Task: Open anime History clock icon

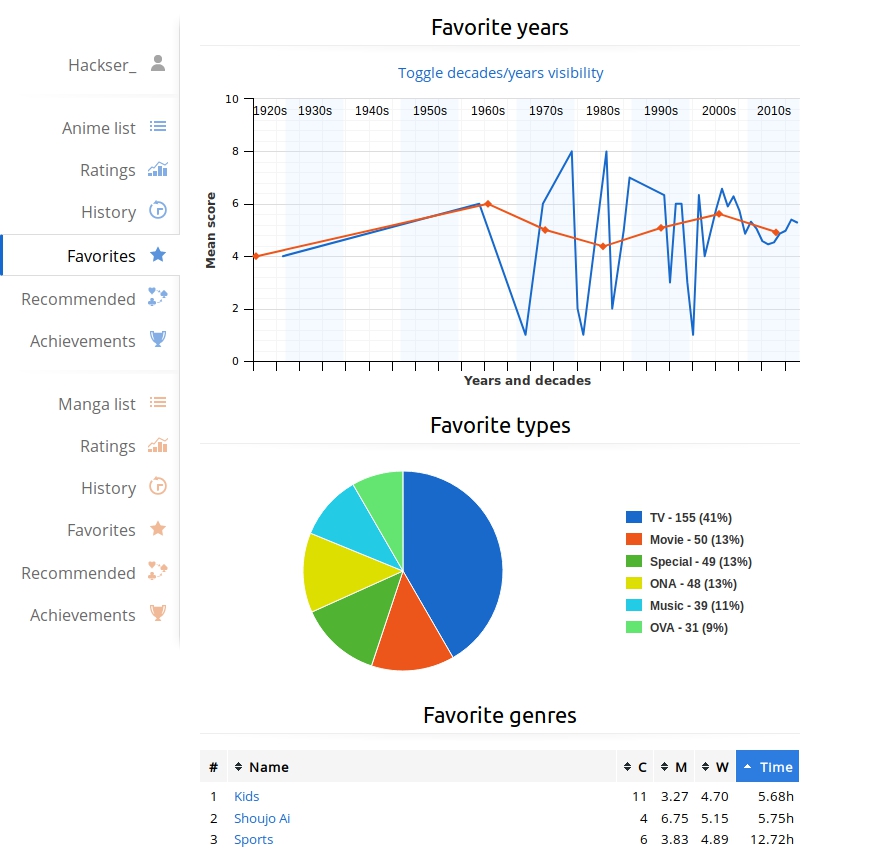Action: coord(157,211)
